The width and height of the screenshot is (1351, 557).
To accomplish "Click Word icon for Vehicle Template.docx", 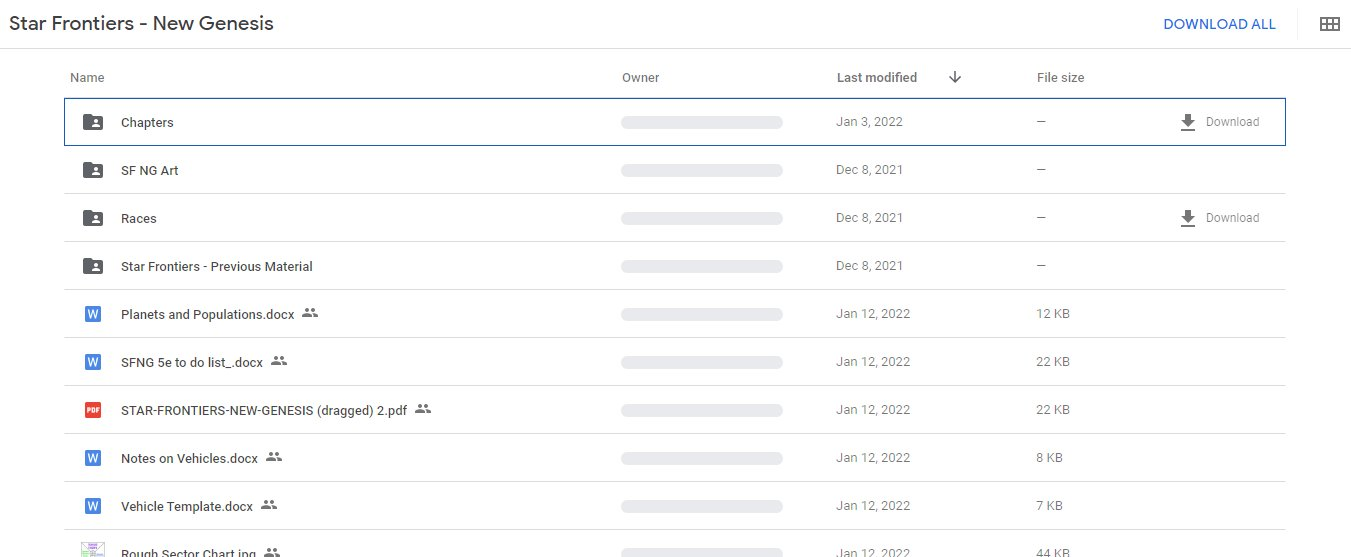I will click(93, 506).
